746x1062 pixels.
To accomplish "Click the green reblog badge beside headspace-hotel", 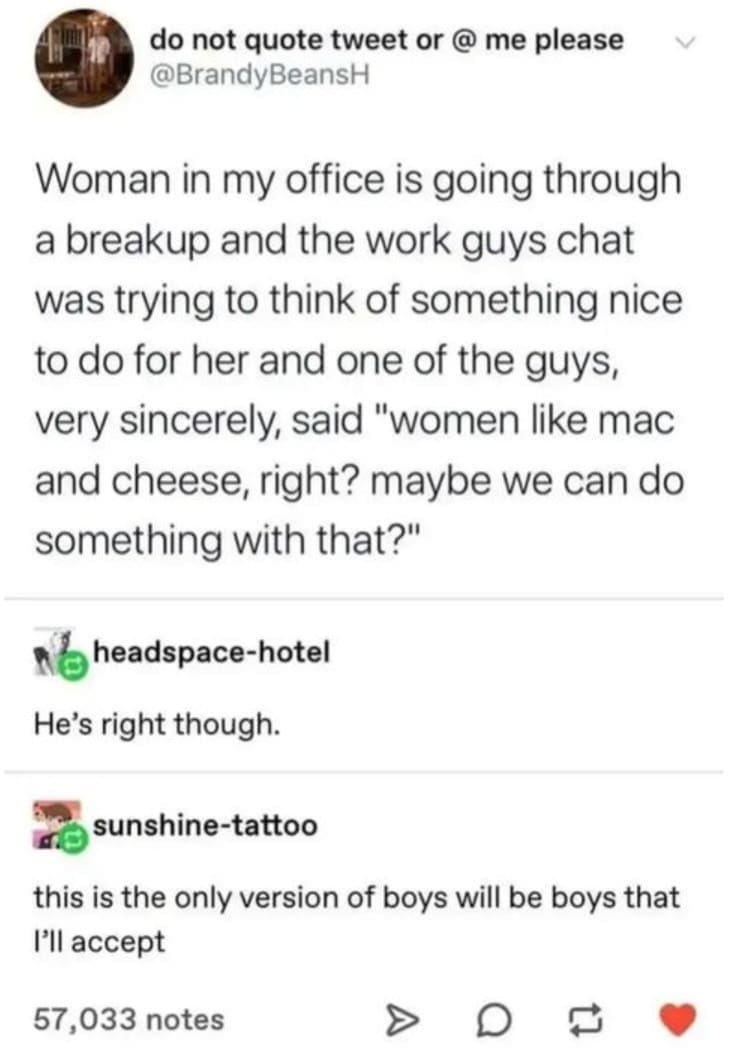I will tap(74, 668).
